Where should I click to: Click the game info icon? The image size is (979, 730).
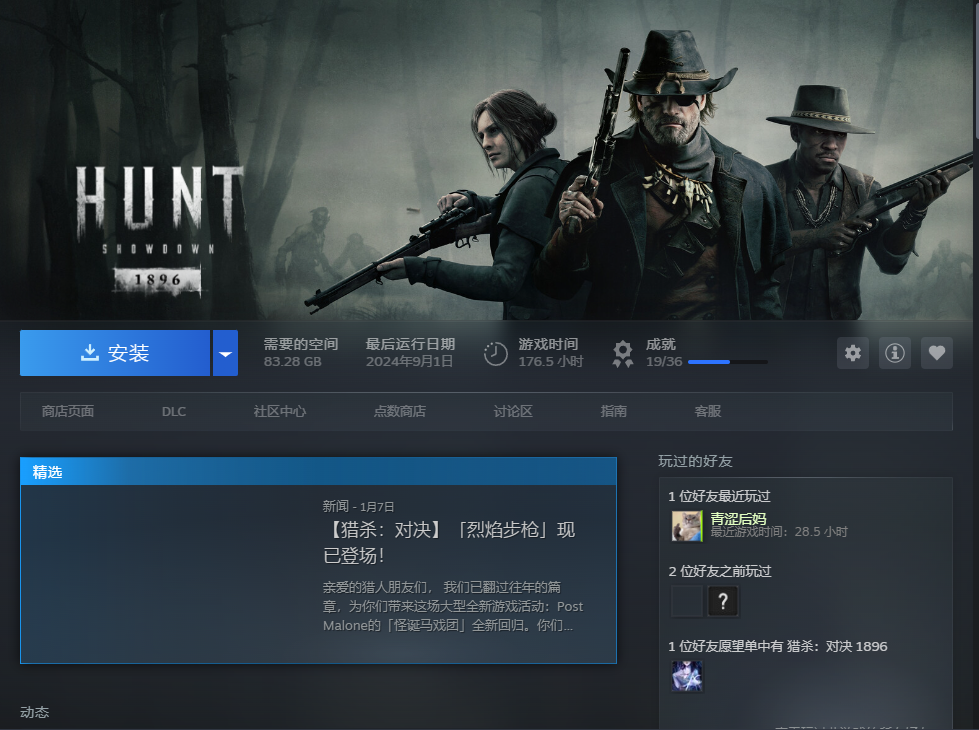pos(895,353)
